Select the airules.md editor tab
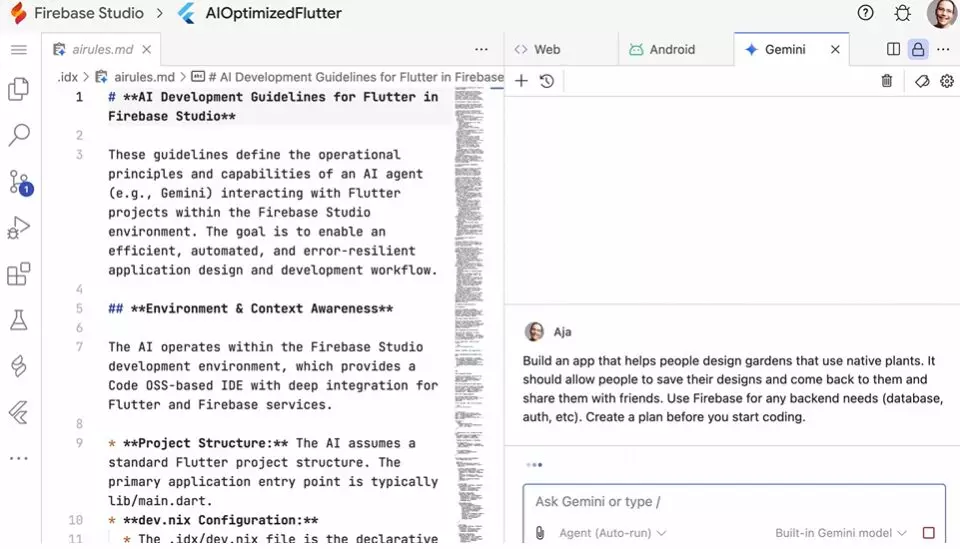The width and height of the screenshot is (960, 549). (x=102, y=50)
